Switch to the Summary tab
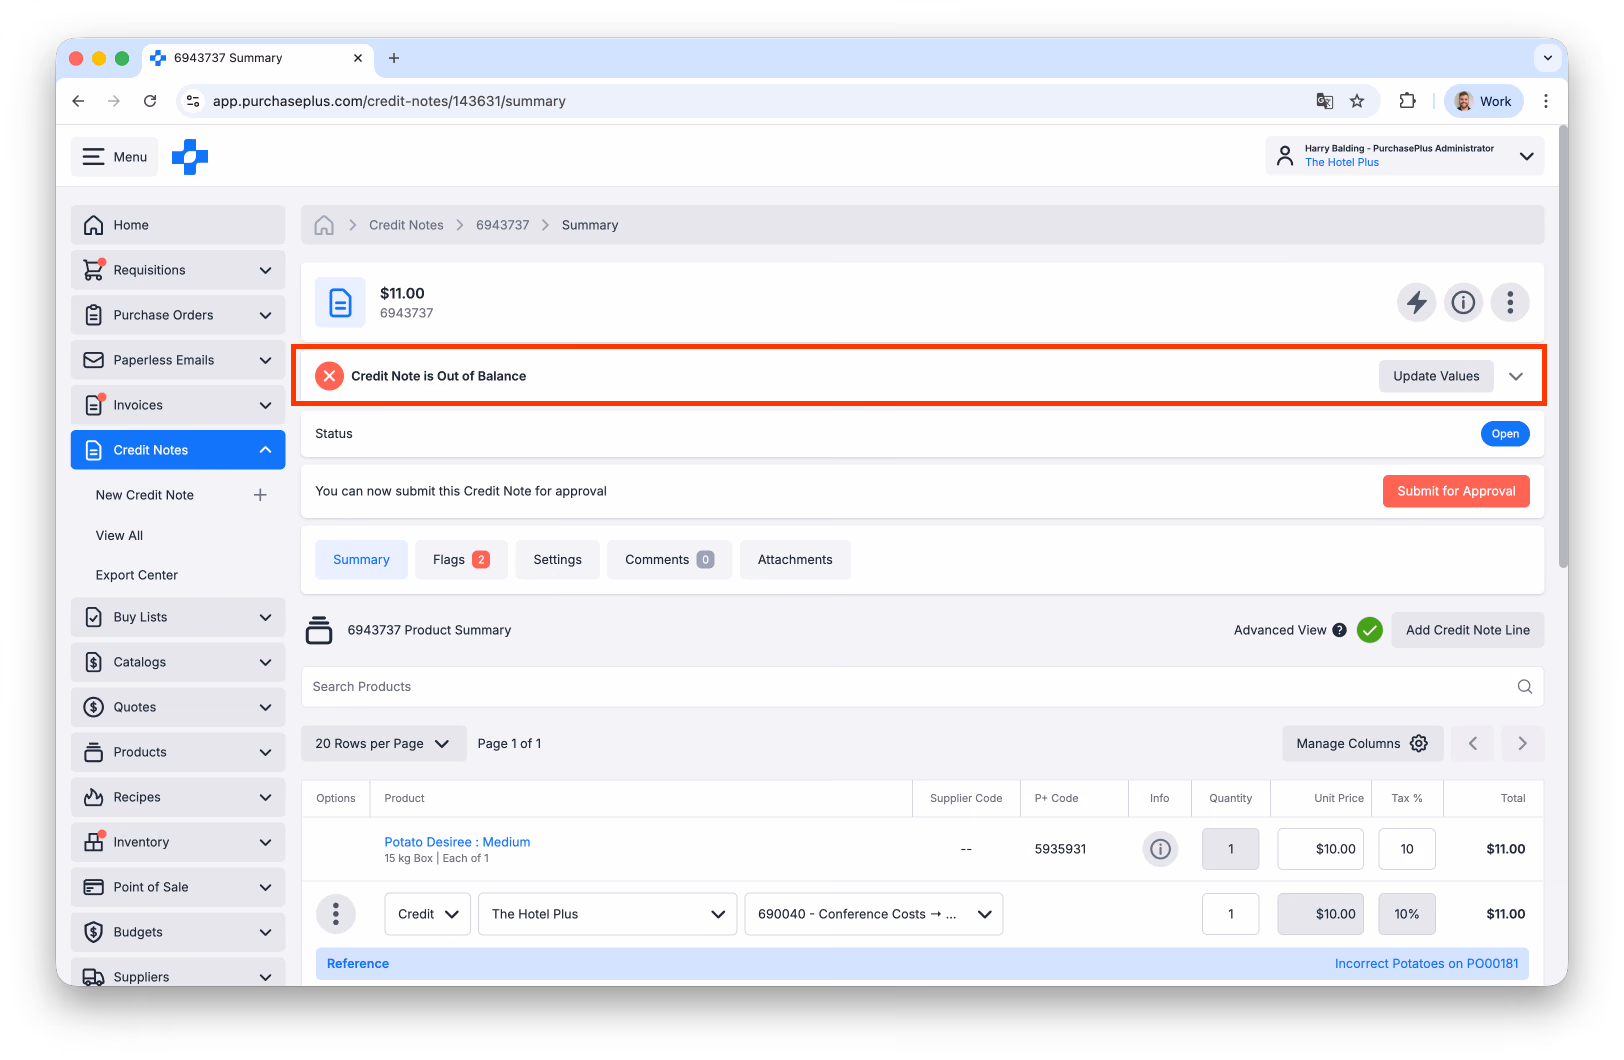 pyautogui.click(x=361, y=560)
